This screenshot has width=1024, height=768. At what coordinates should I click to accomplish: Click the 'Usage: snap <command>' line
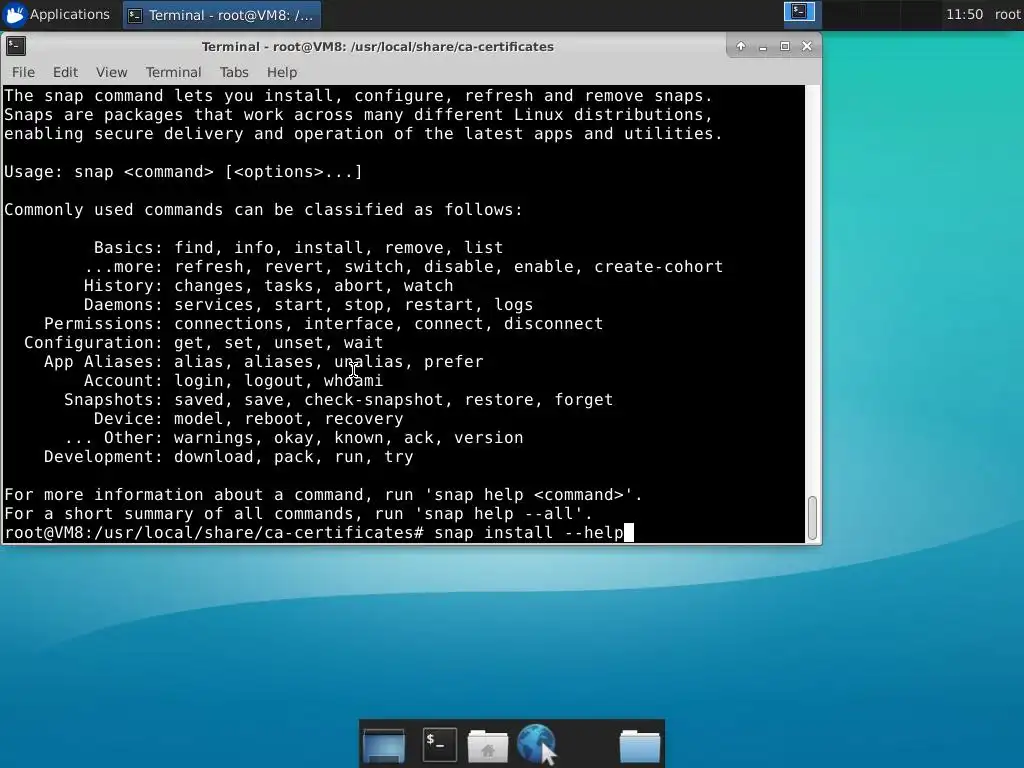183,172
